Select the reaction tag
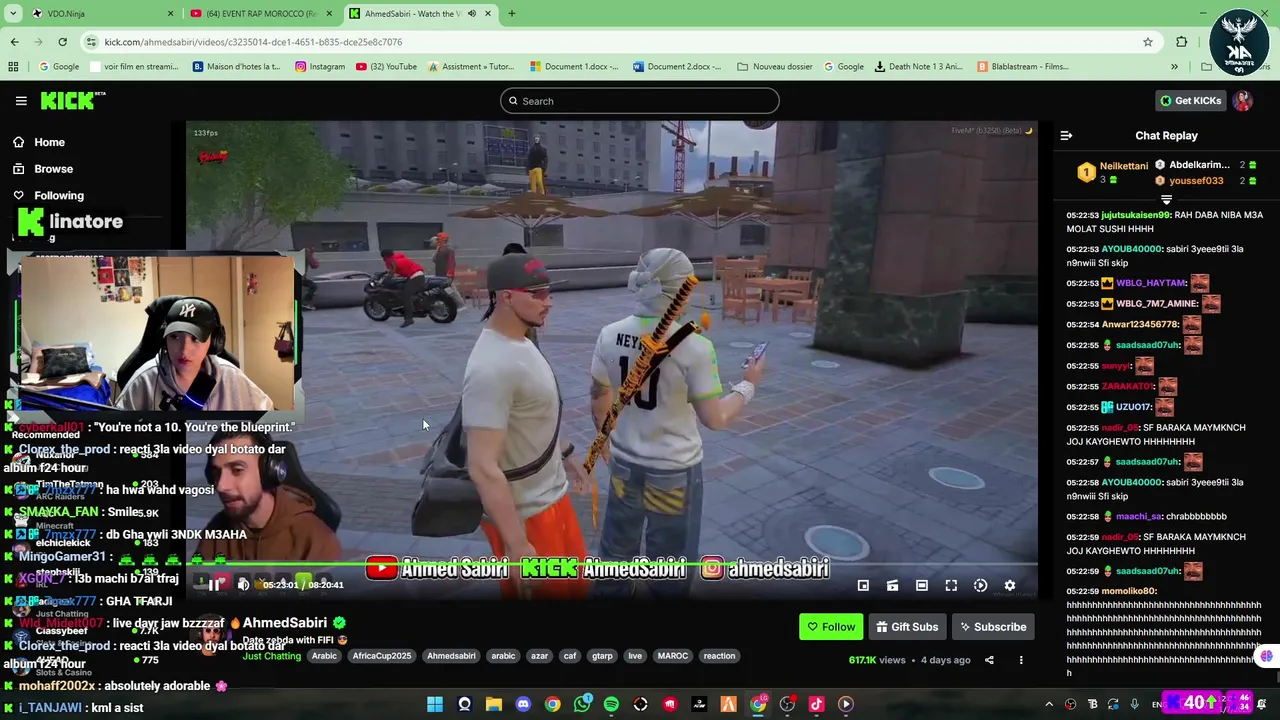Image resolution: width=1280 pixels, height=720 pixels. [719, 656]
